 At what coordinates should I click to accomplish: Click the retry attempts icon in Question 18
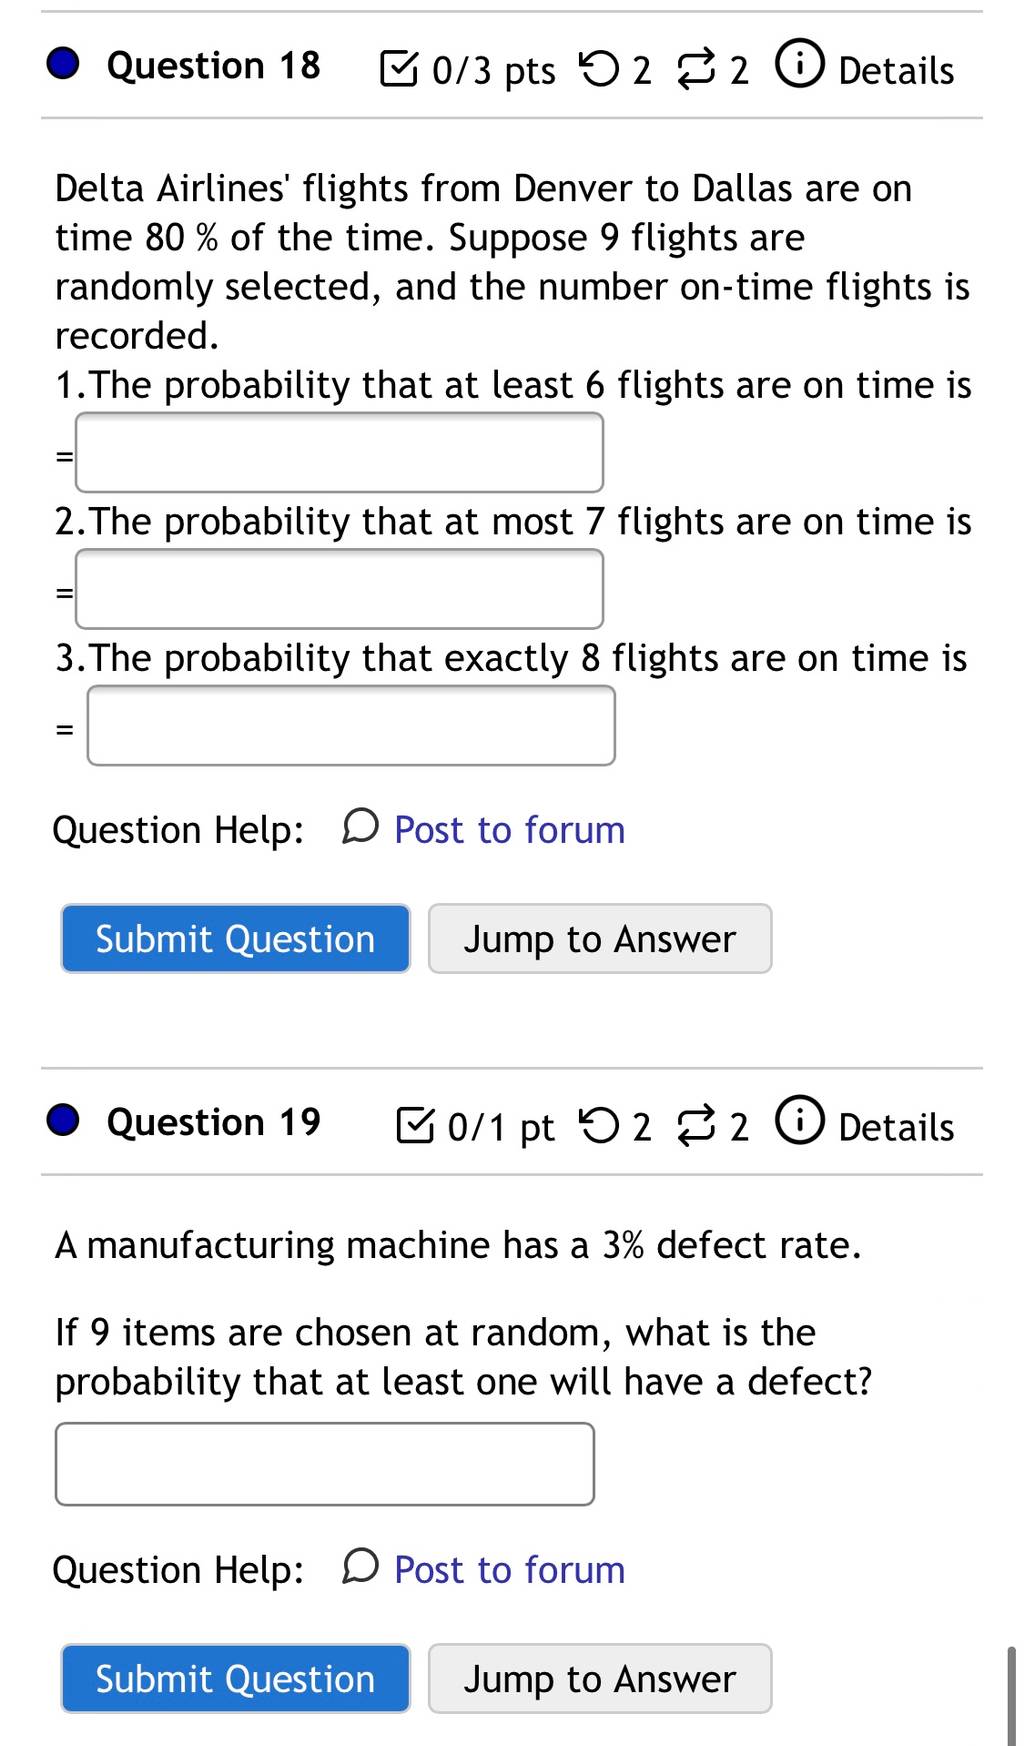coord(599,69)
